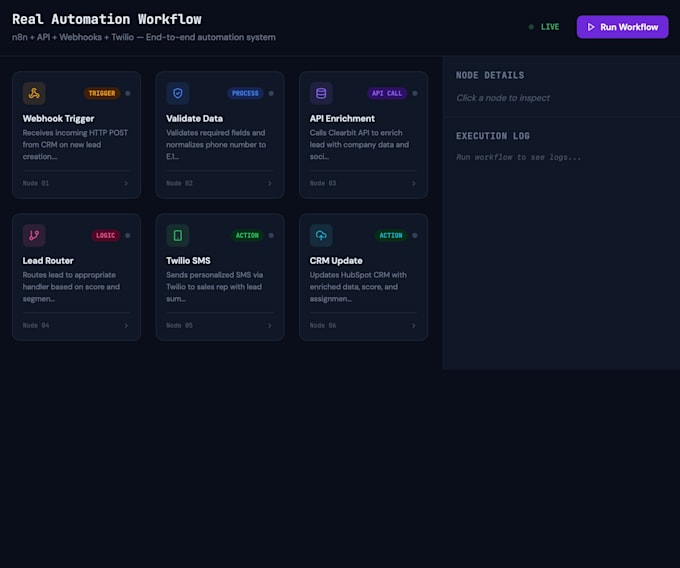Click the LIVE status text
The image size is (680, 568).
(x=550, y=27)
